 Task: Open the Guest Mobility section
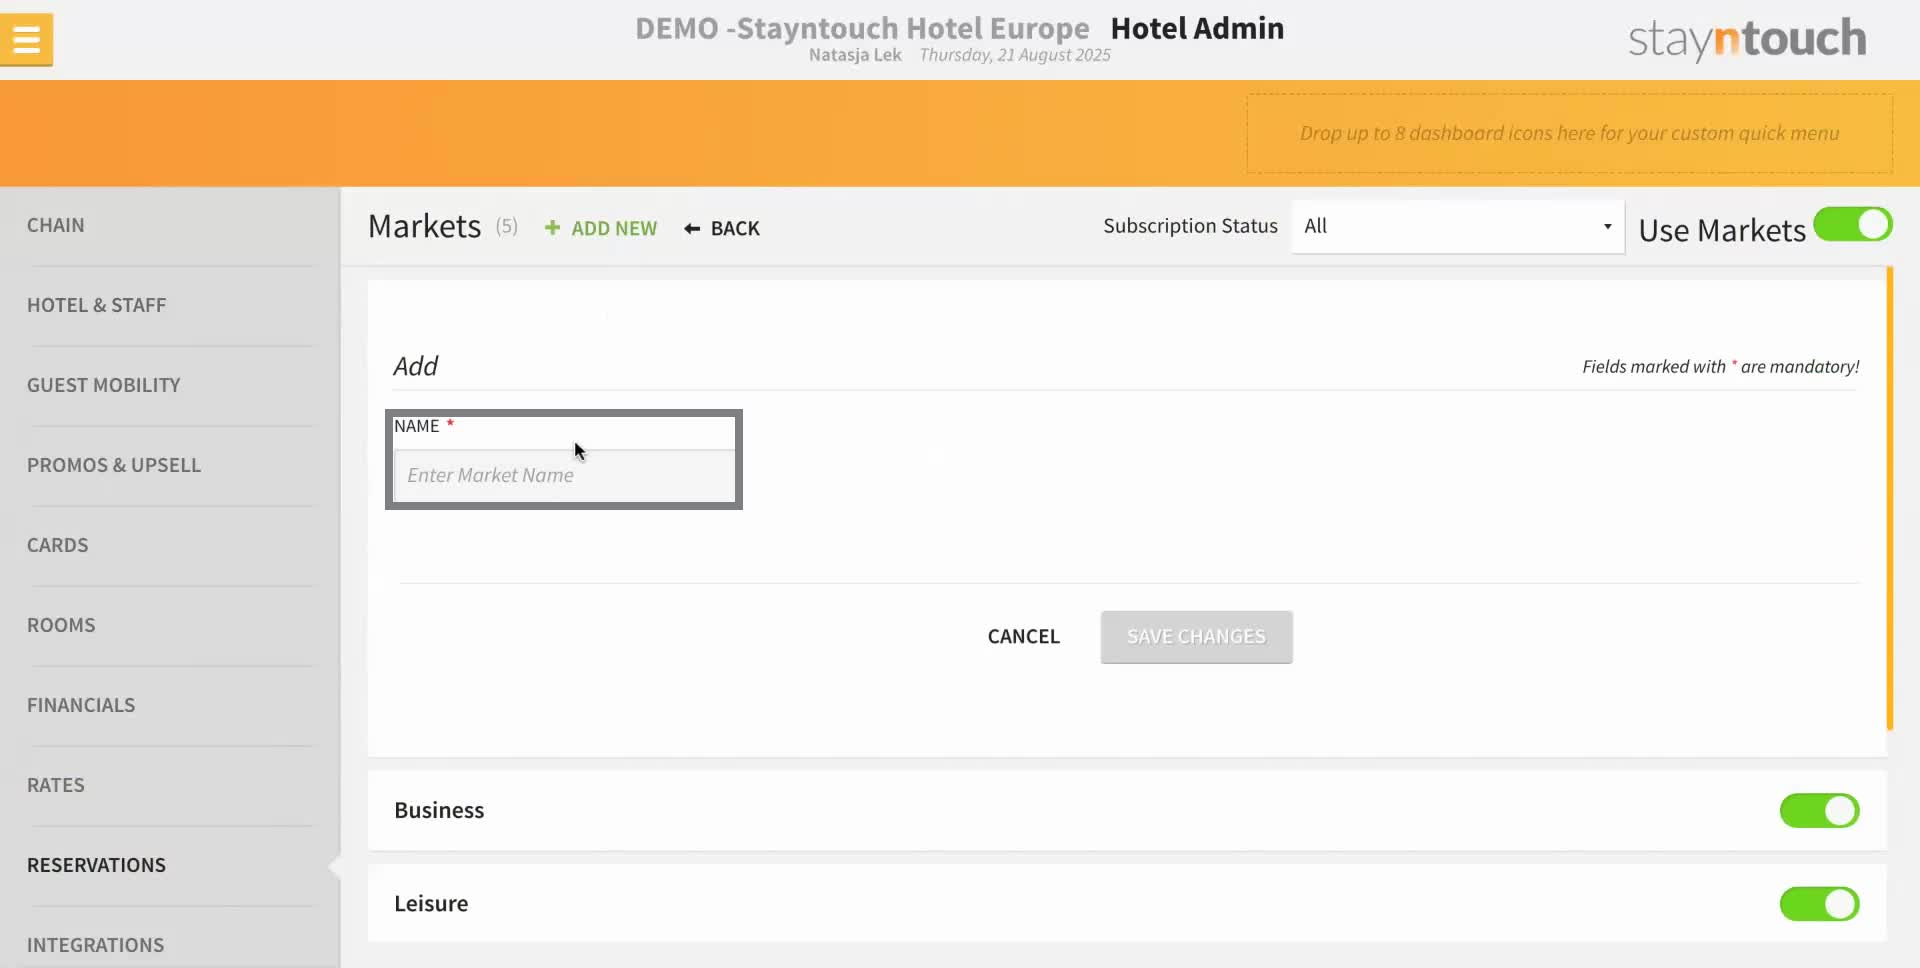tap(104, 385)
